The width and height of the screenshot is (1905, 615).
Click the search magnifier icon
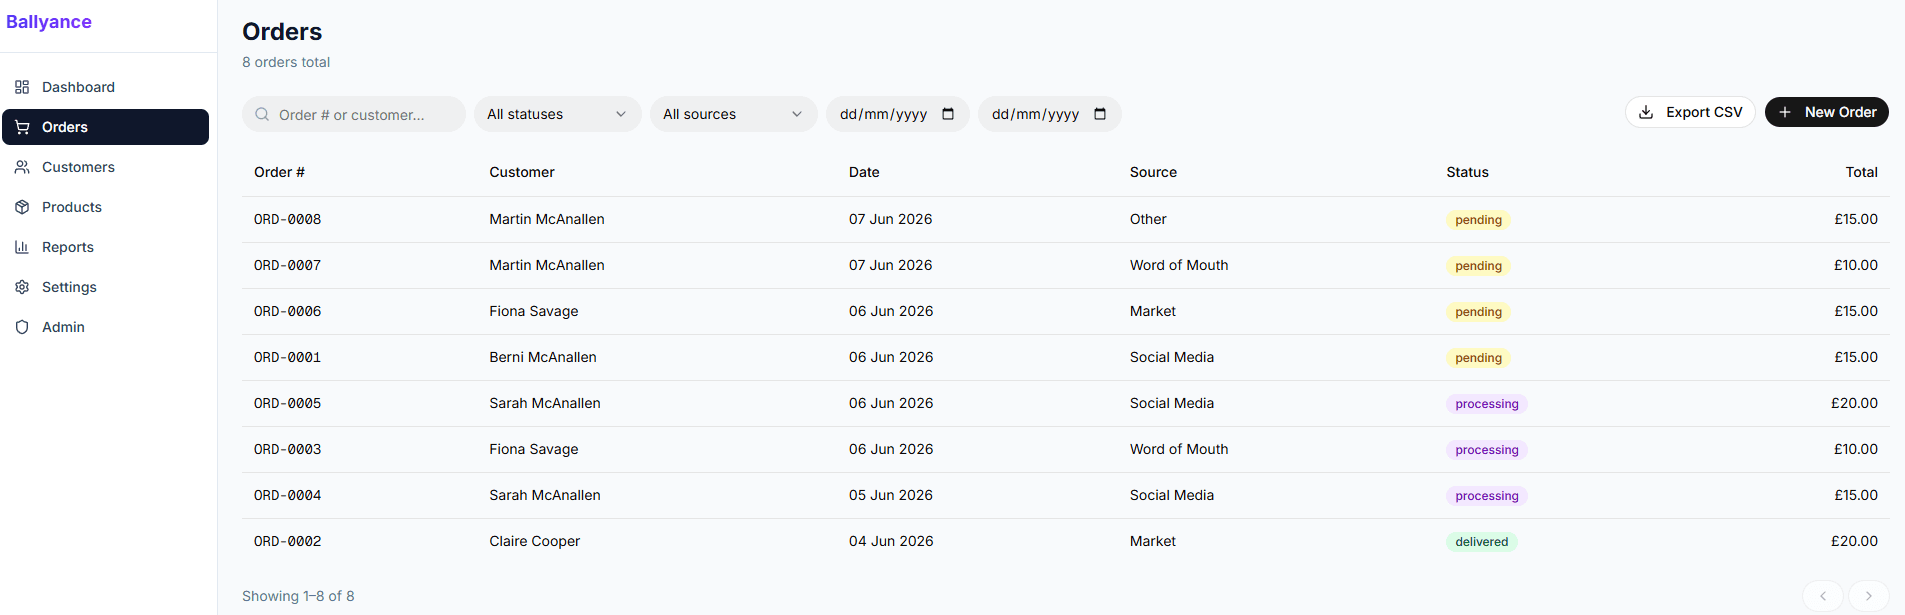tap(262, 114)
